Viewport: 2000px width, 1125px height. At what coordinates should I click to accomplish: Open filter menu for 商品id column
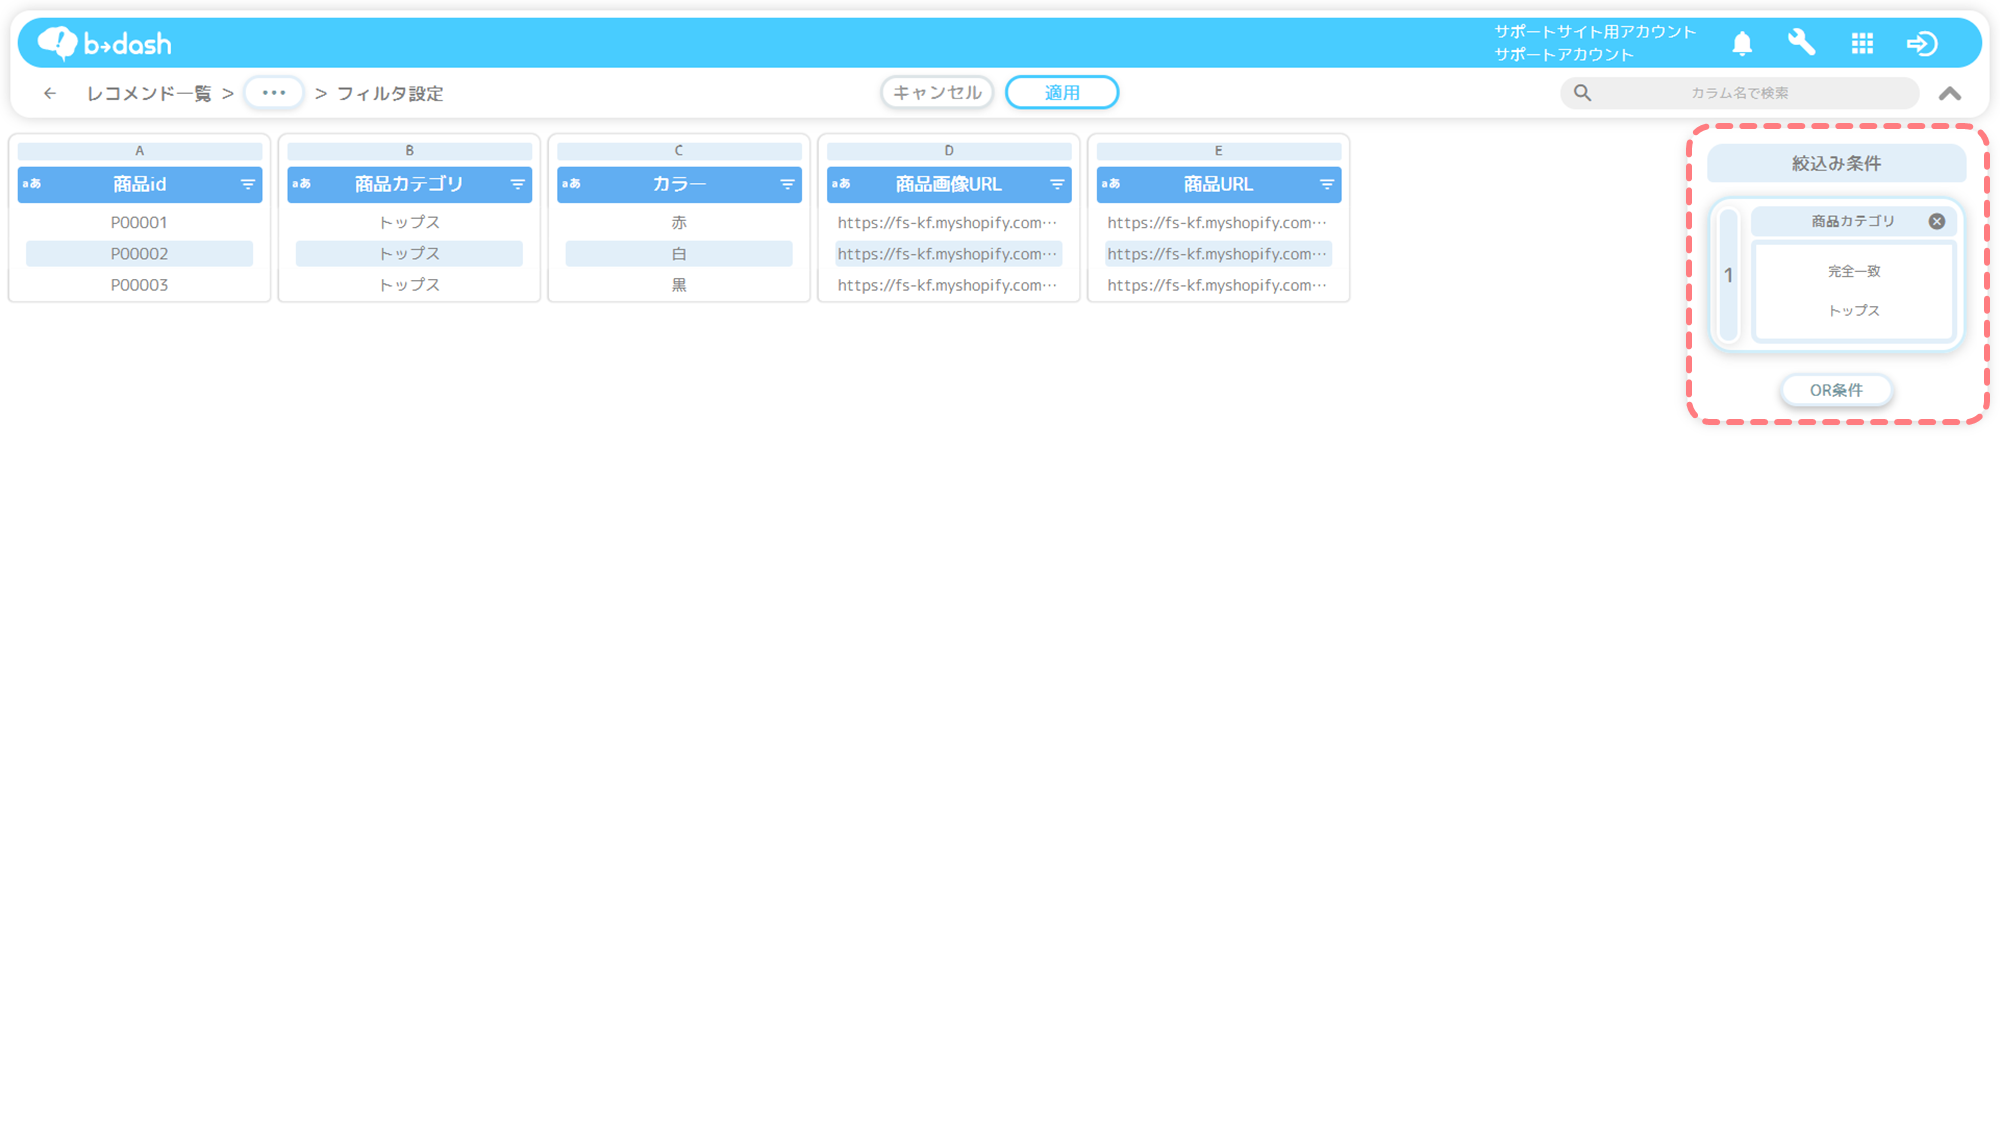click(x=248, y=184)
